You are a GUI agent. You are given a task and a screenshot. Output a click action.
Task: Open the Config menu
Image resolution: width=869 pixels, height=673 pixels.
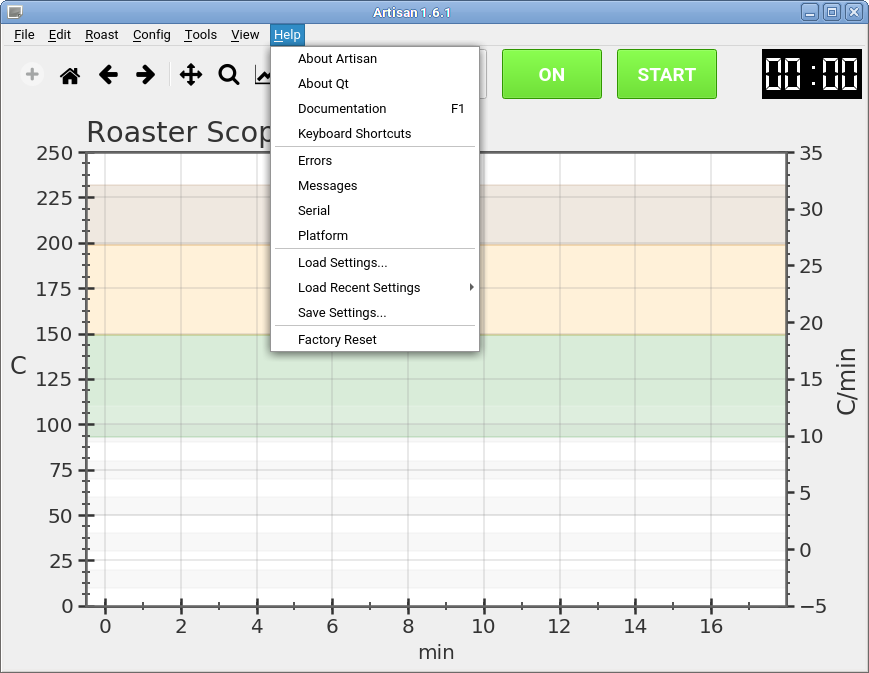coord(151,34)
